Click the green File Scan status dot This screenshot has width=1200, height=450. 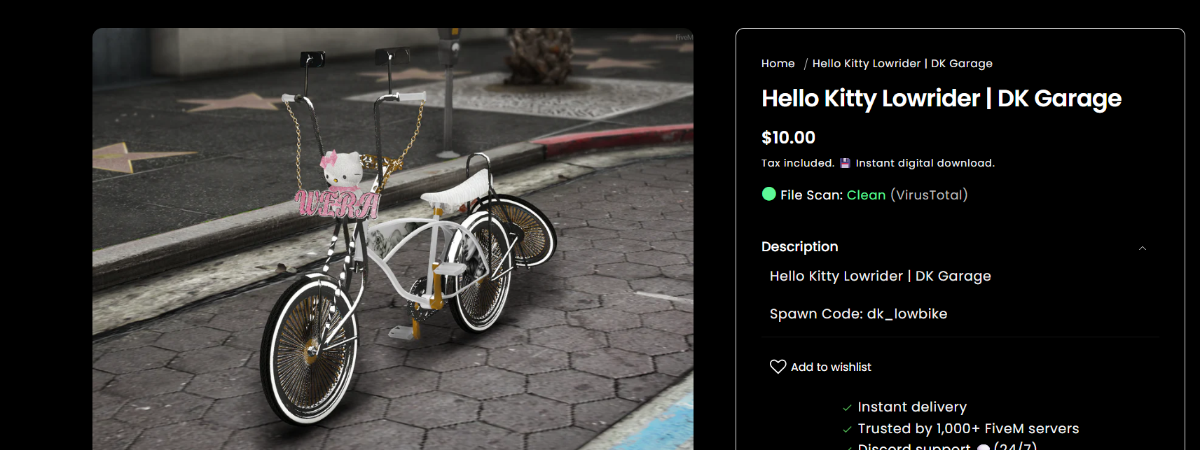click(x=769, y=195)
